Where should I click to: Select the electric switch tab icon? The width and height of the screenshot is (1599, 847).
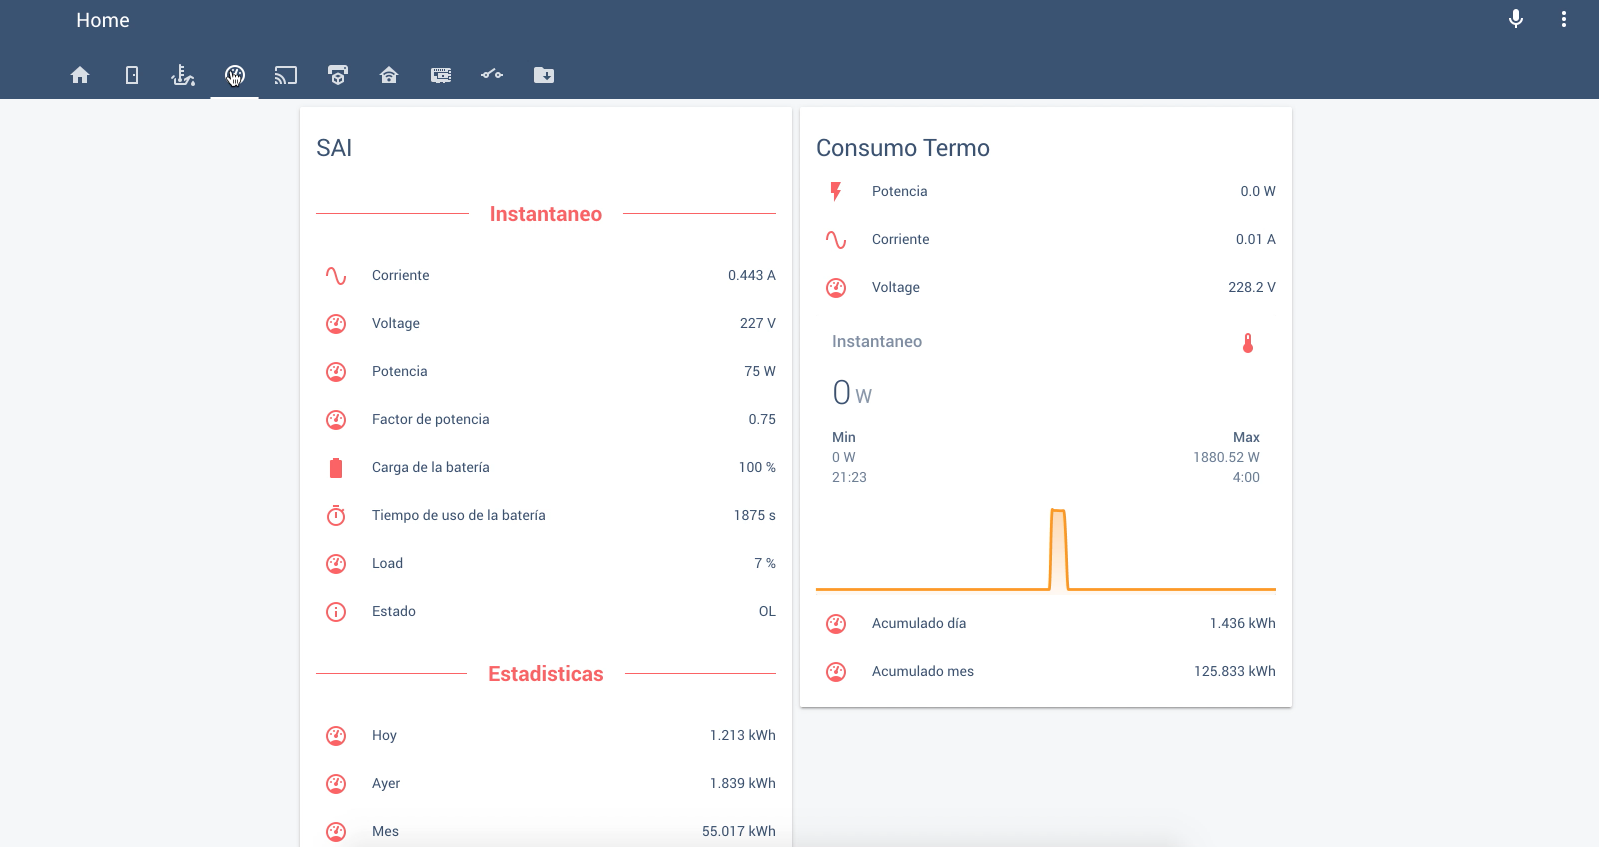pos(492,75)
